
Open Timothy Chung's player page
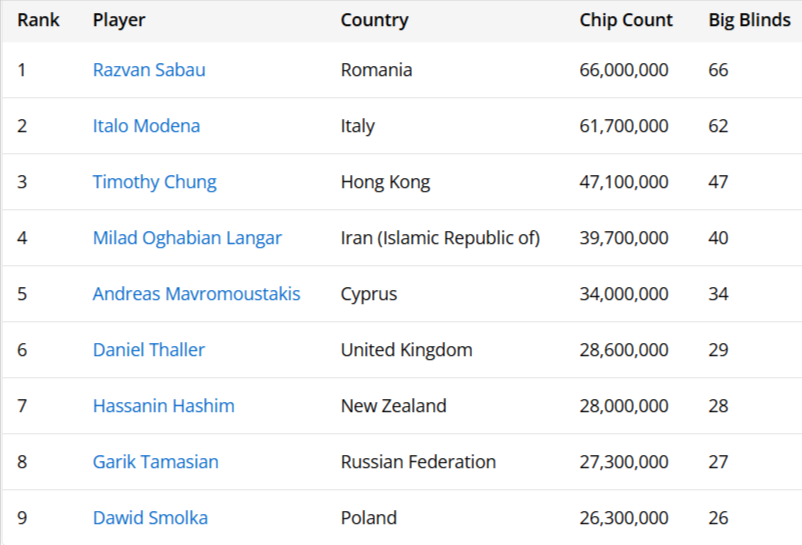(154, 182)
